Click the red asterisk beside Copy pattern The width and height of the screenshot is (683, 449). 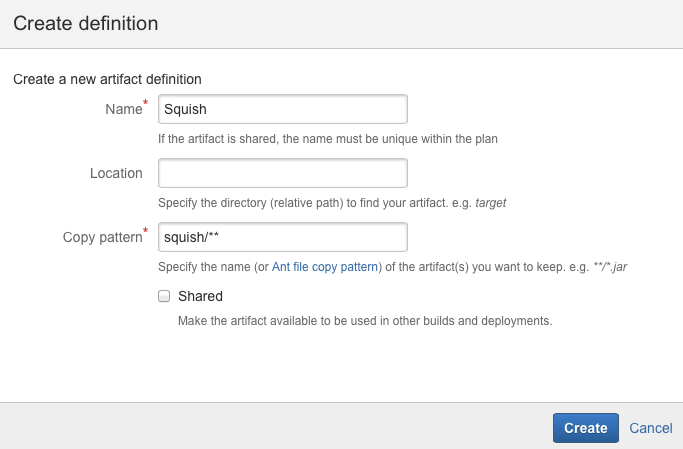coord(146,231)
